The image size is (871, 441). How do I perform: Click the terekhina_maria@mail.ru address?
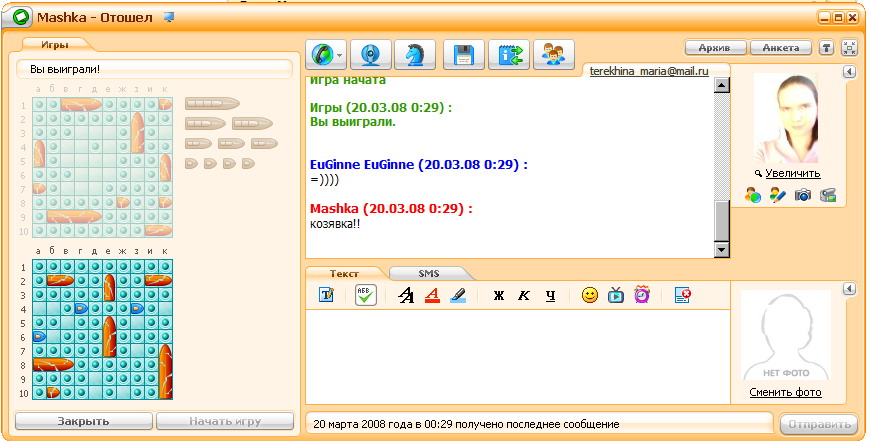[x=649, y=71]
